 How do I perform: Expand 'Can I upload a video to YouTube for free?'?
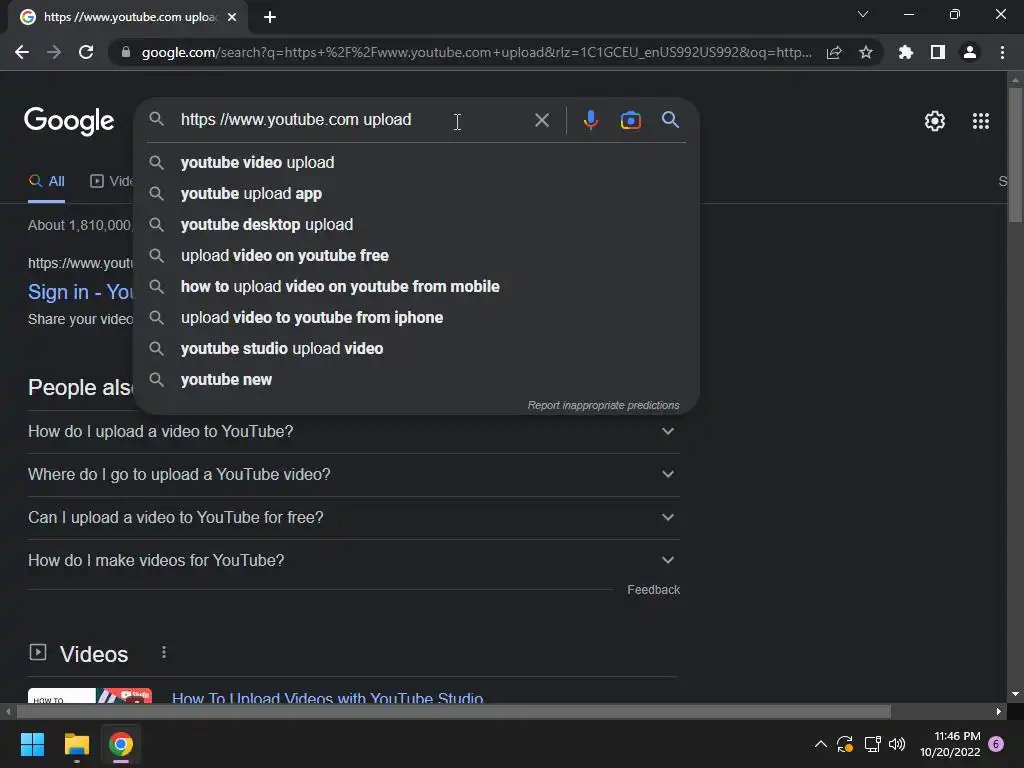pyautogui.click(x=353, y=518)
